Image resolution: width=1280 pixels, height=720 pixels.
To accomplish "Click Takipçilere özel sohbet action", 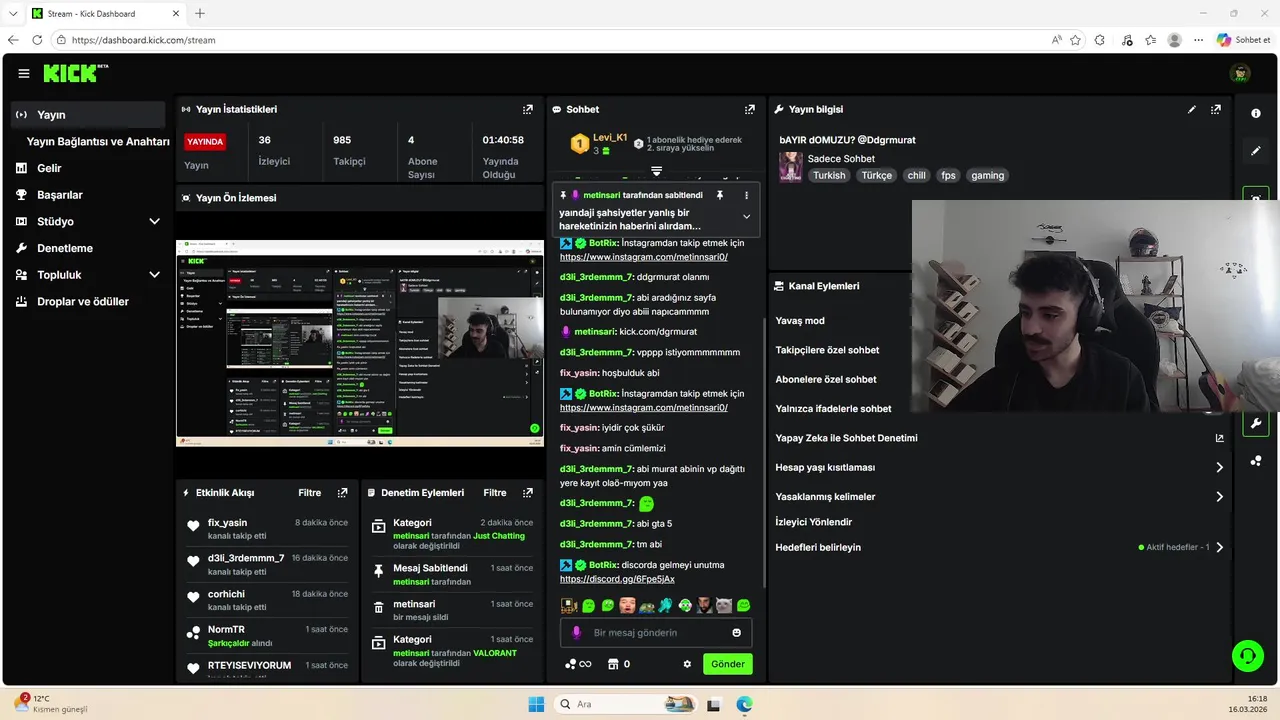I will pyautogui.click(x=827, y=350).
